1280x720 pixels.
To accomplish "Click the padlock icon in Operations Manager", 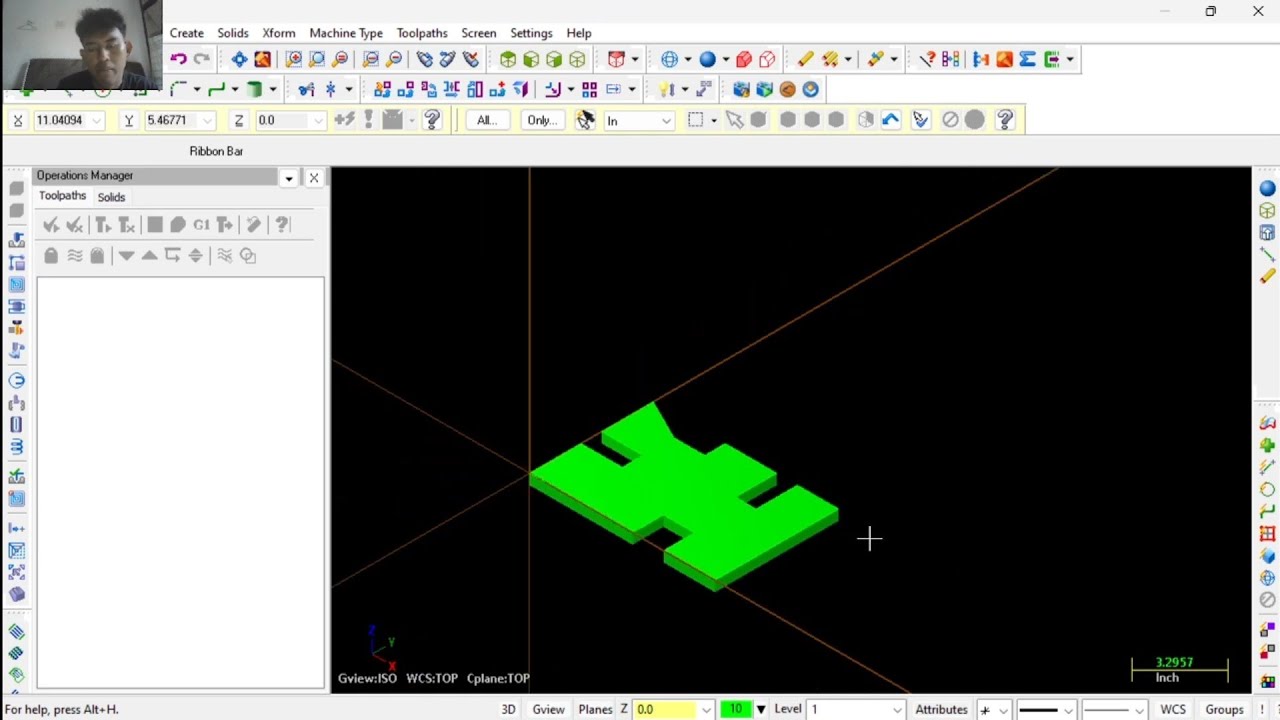I will tap(51, 256).
